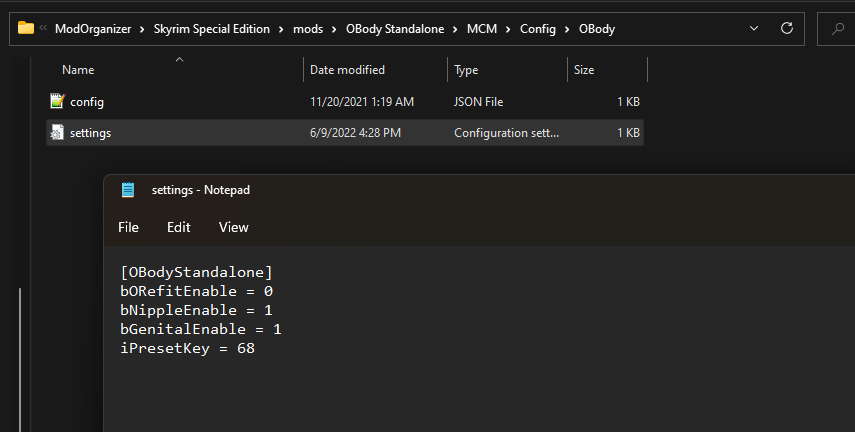This screenshot has width=855, height=432.
Task: Navigate to the MCM breadcrumb folder
Action: [x=482, y=29]
